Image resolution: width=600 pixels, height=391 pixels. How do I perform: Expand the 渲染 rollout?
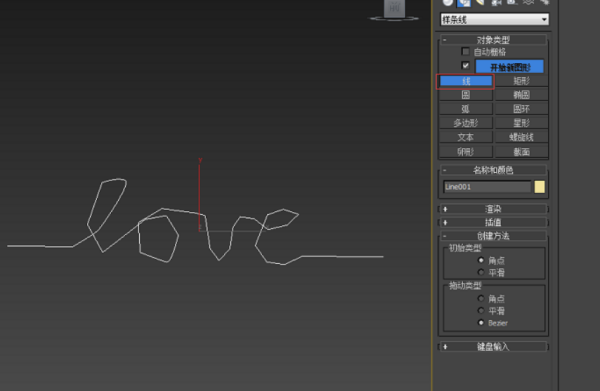pyautogui.click(x=493, y=209)
